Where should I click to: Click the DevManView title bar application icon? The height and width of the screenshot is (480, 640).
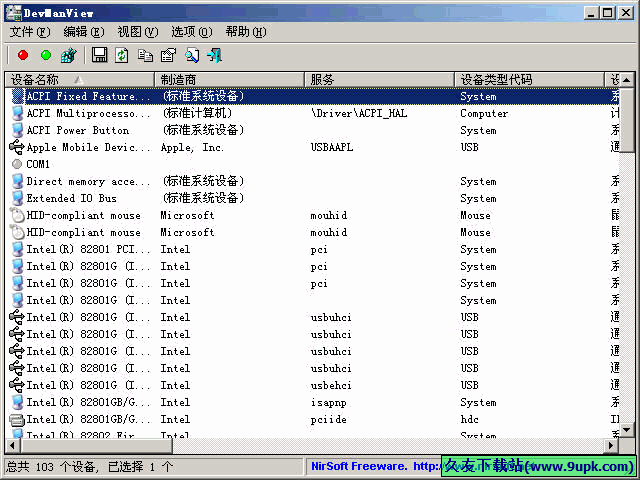(13, 13)
